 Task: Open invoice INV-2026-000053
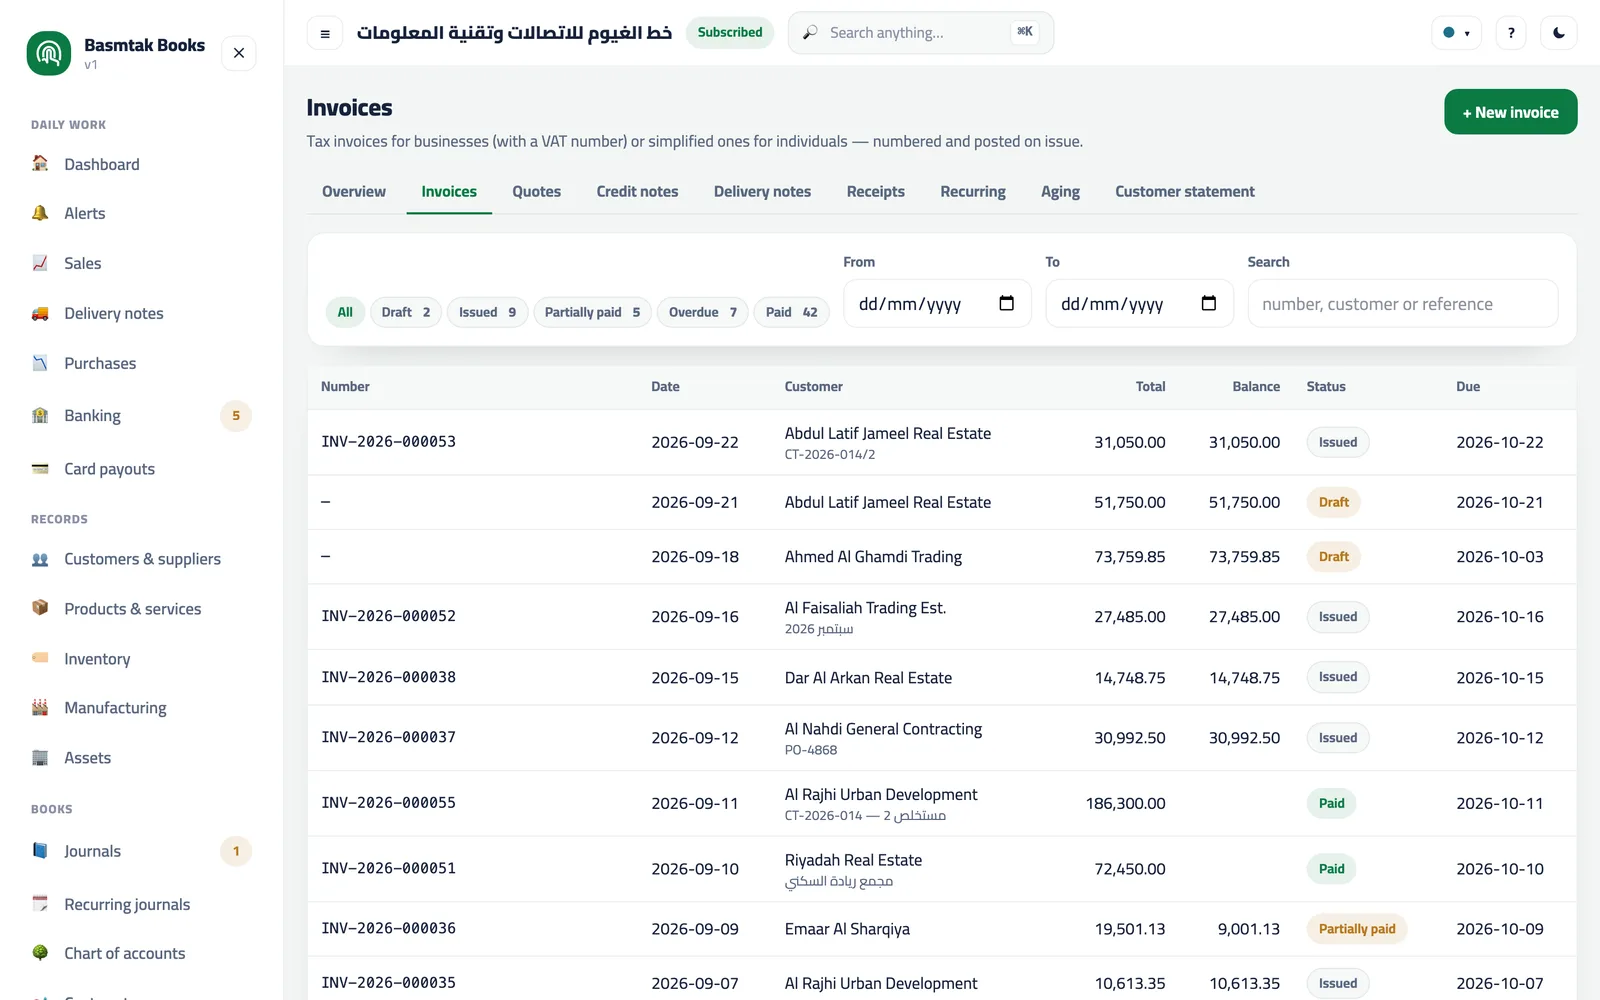click(x=388, y=442)
